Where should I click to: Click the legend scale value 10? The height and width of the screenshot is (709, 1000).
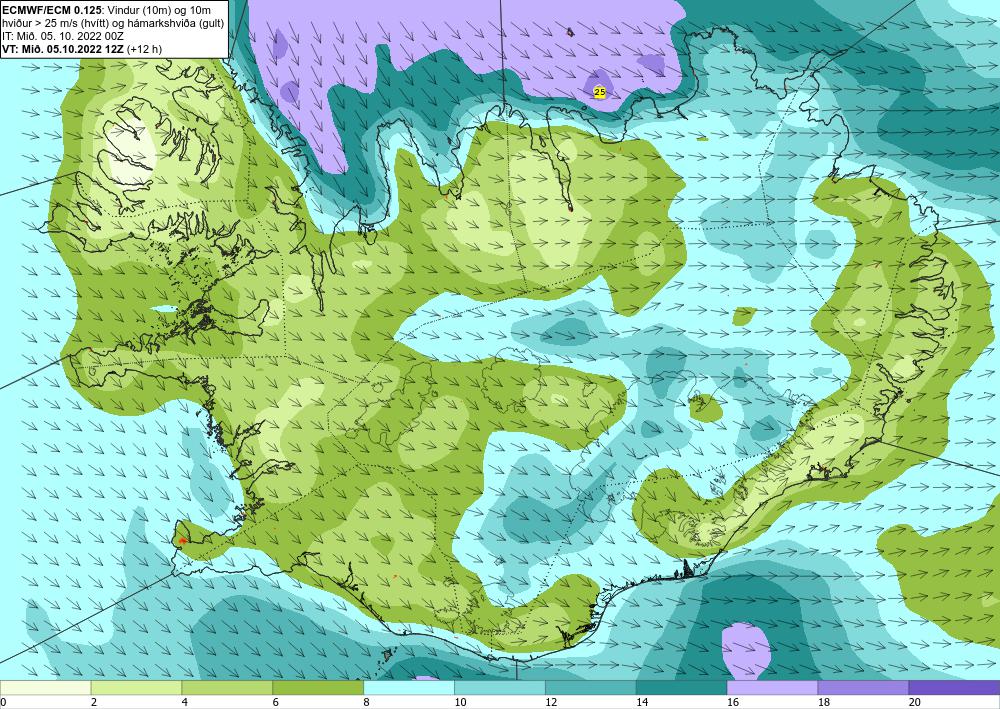(460, 703)
